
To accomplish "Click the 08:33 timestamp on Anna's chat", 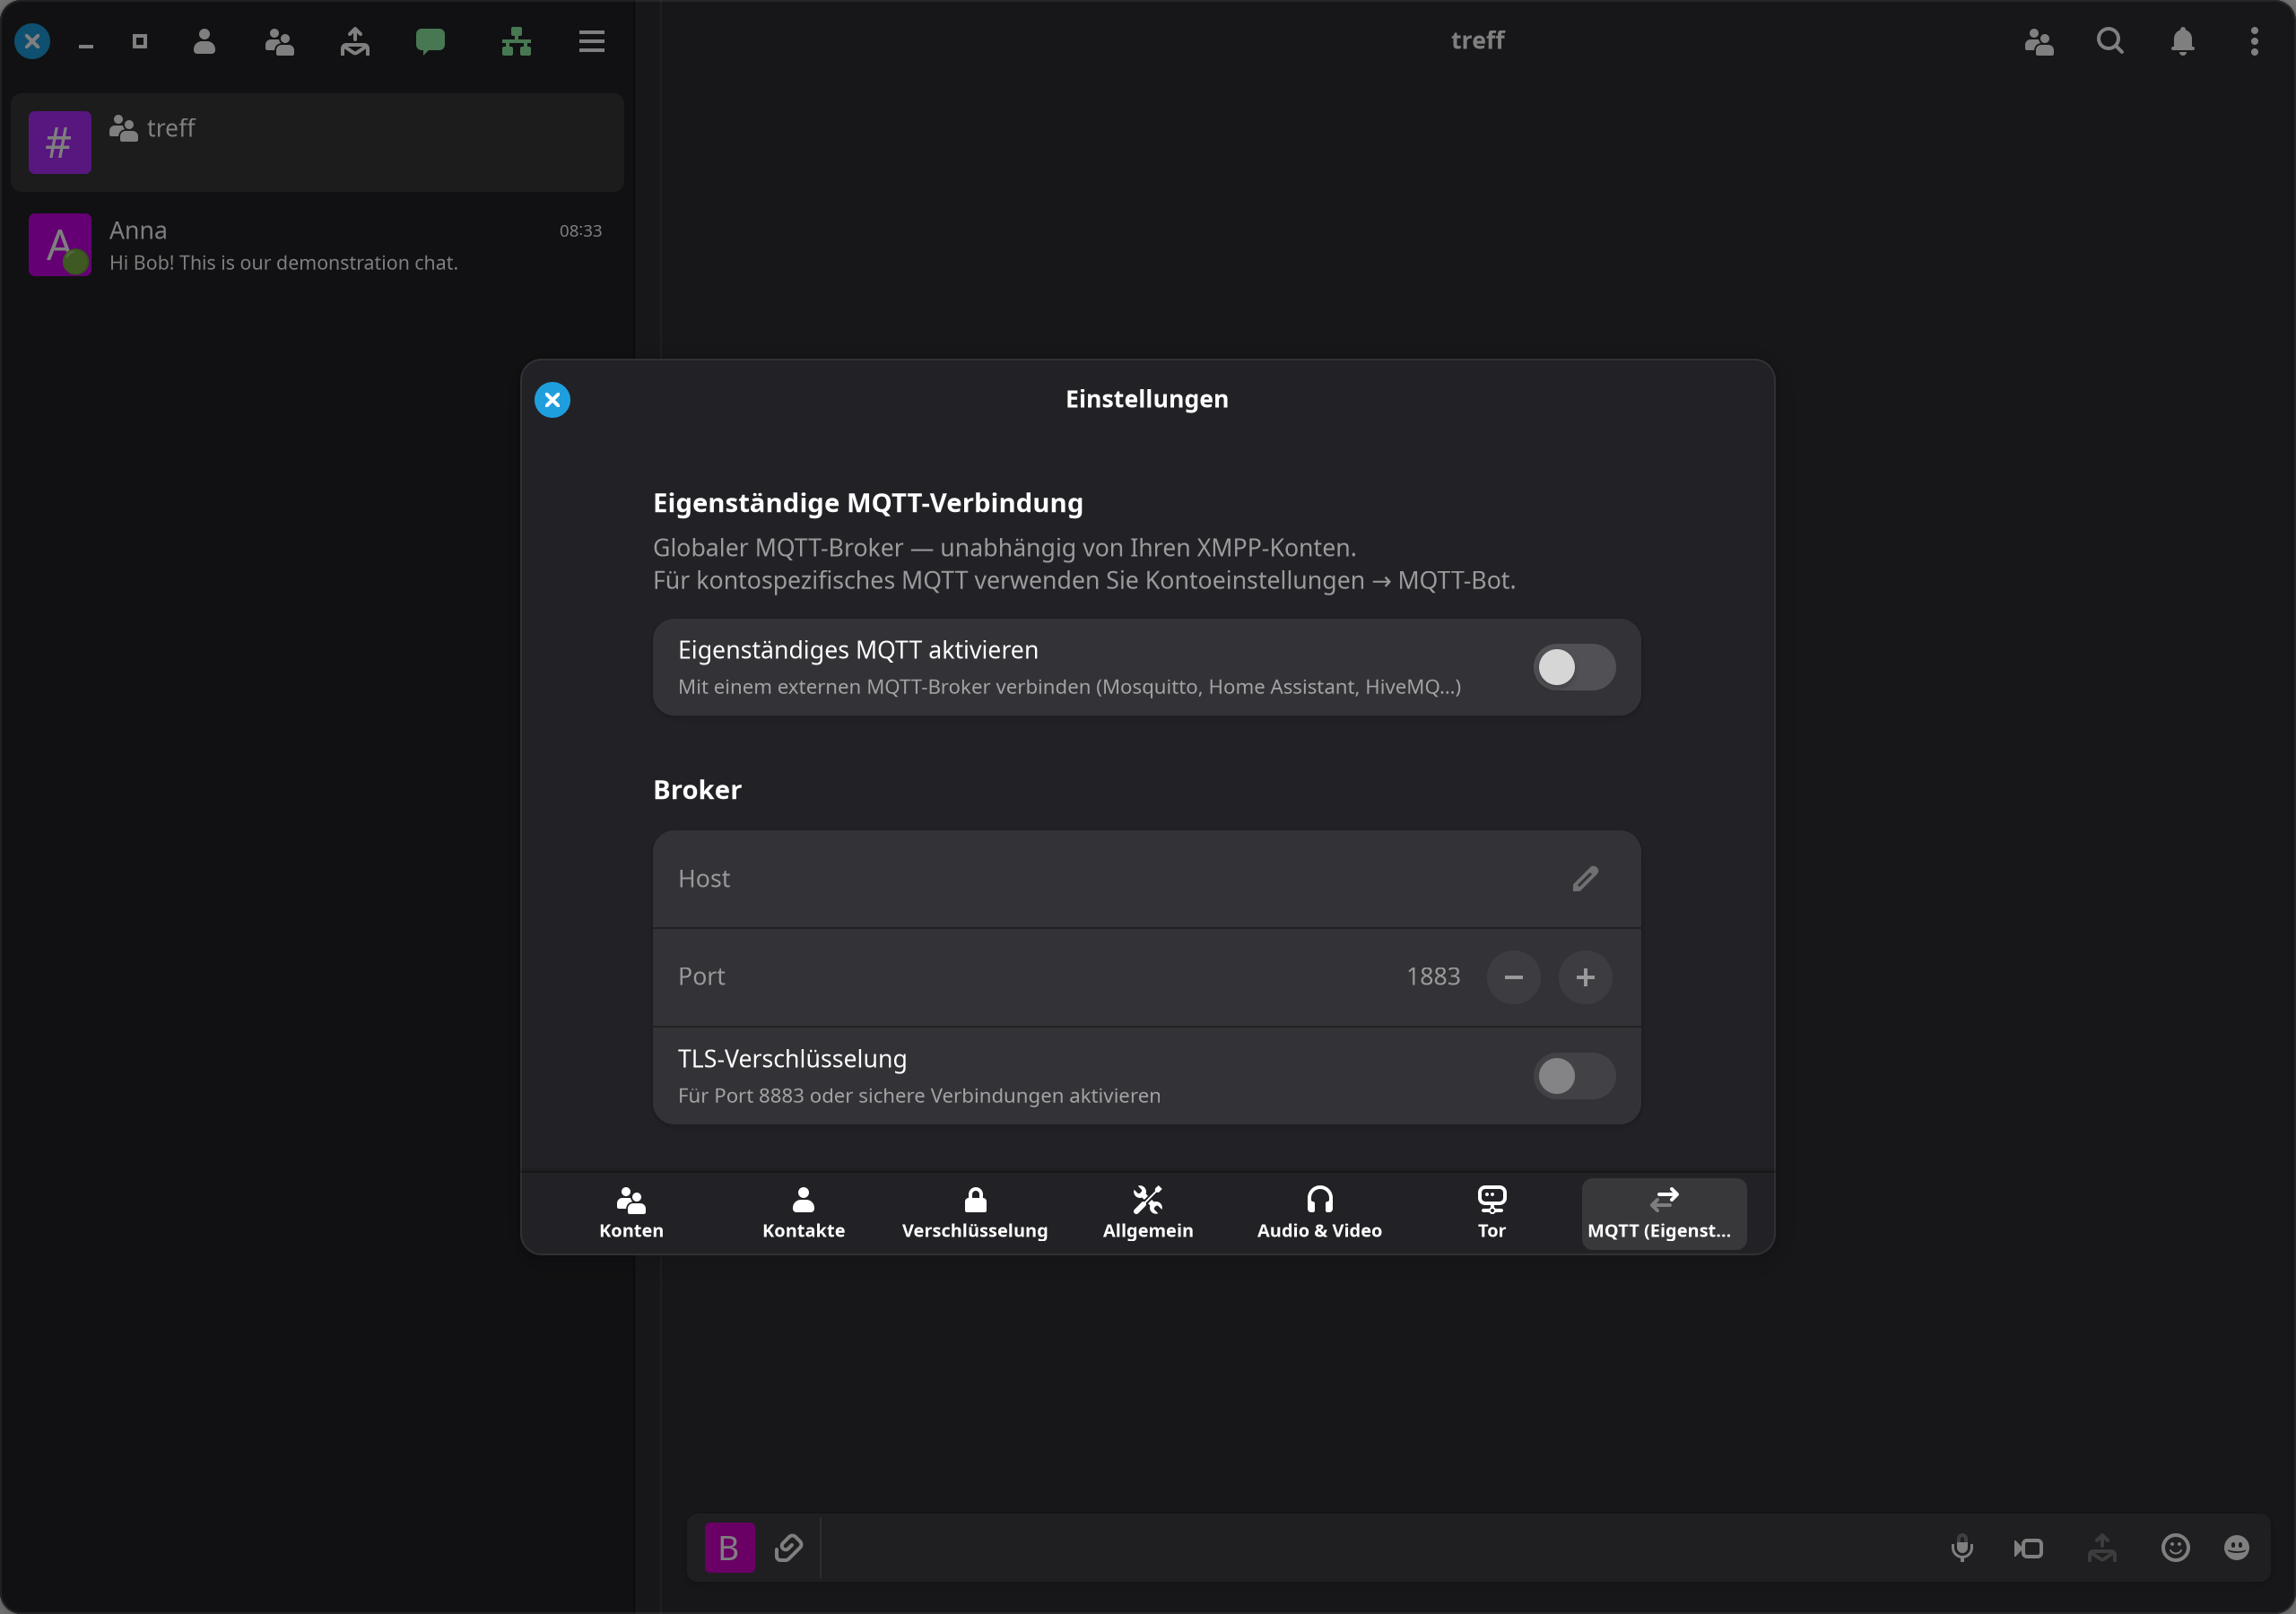I will coord(580,231).
